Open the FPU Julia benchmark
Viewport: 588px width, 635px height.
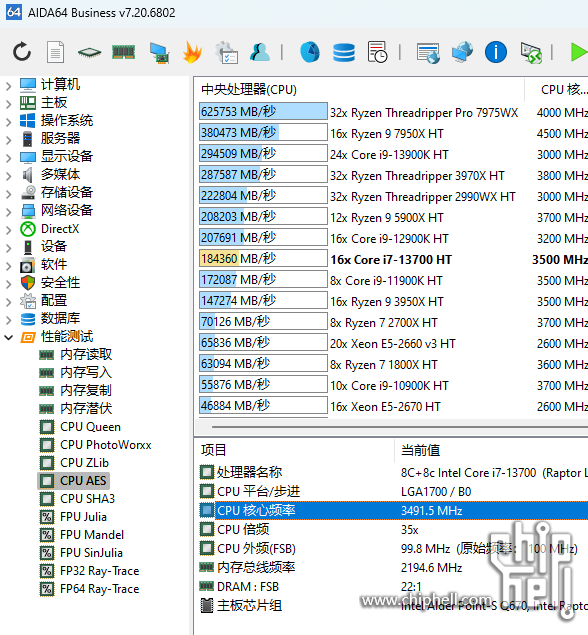[x=83, y=517]
